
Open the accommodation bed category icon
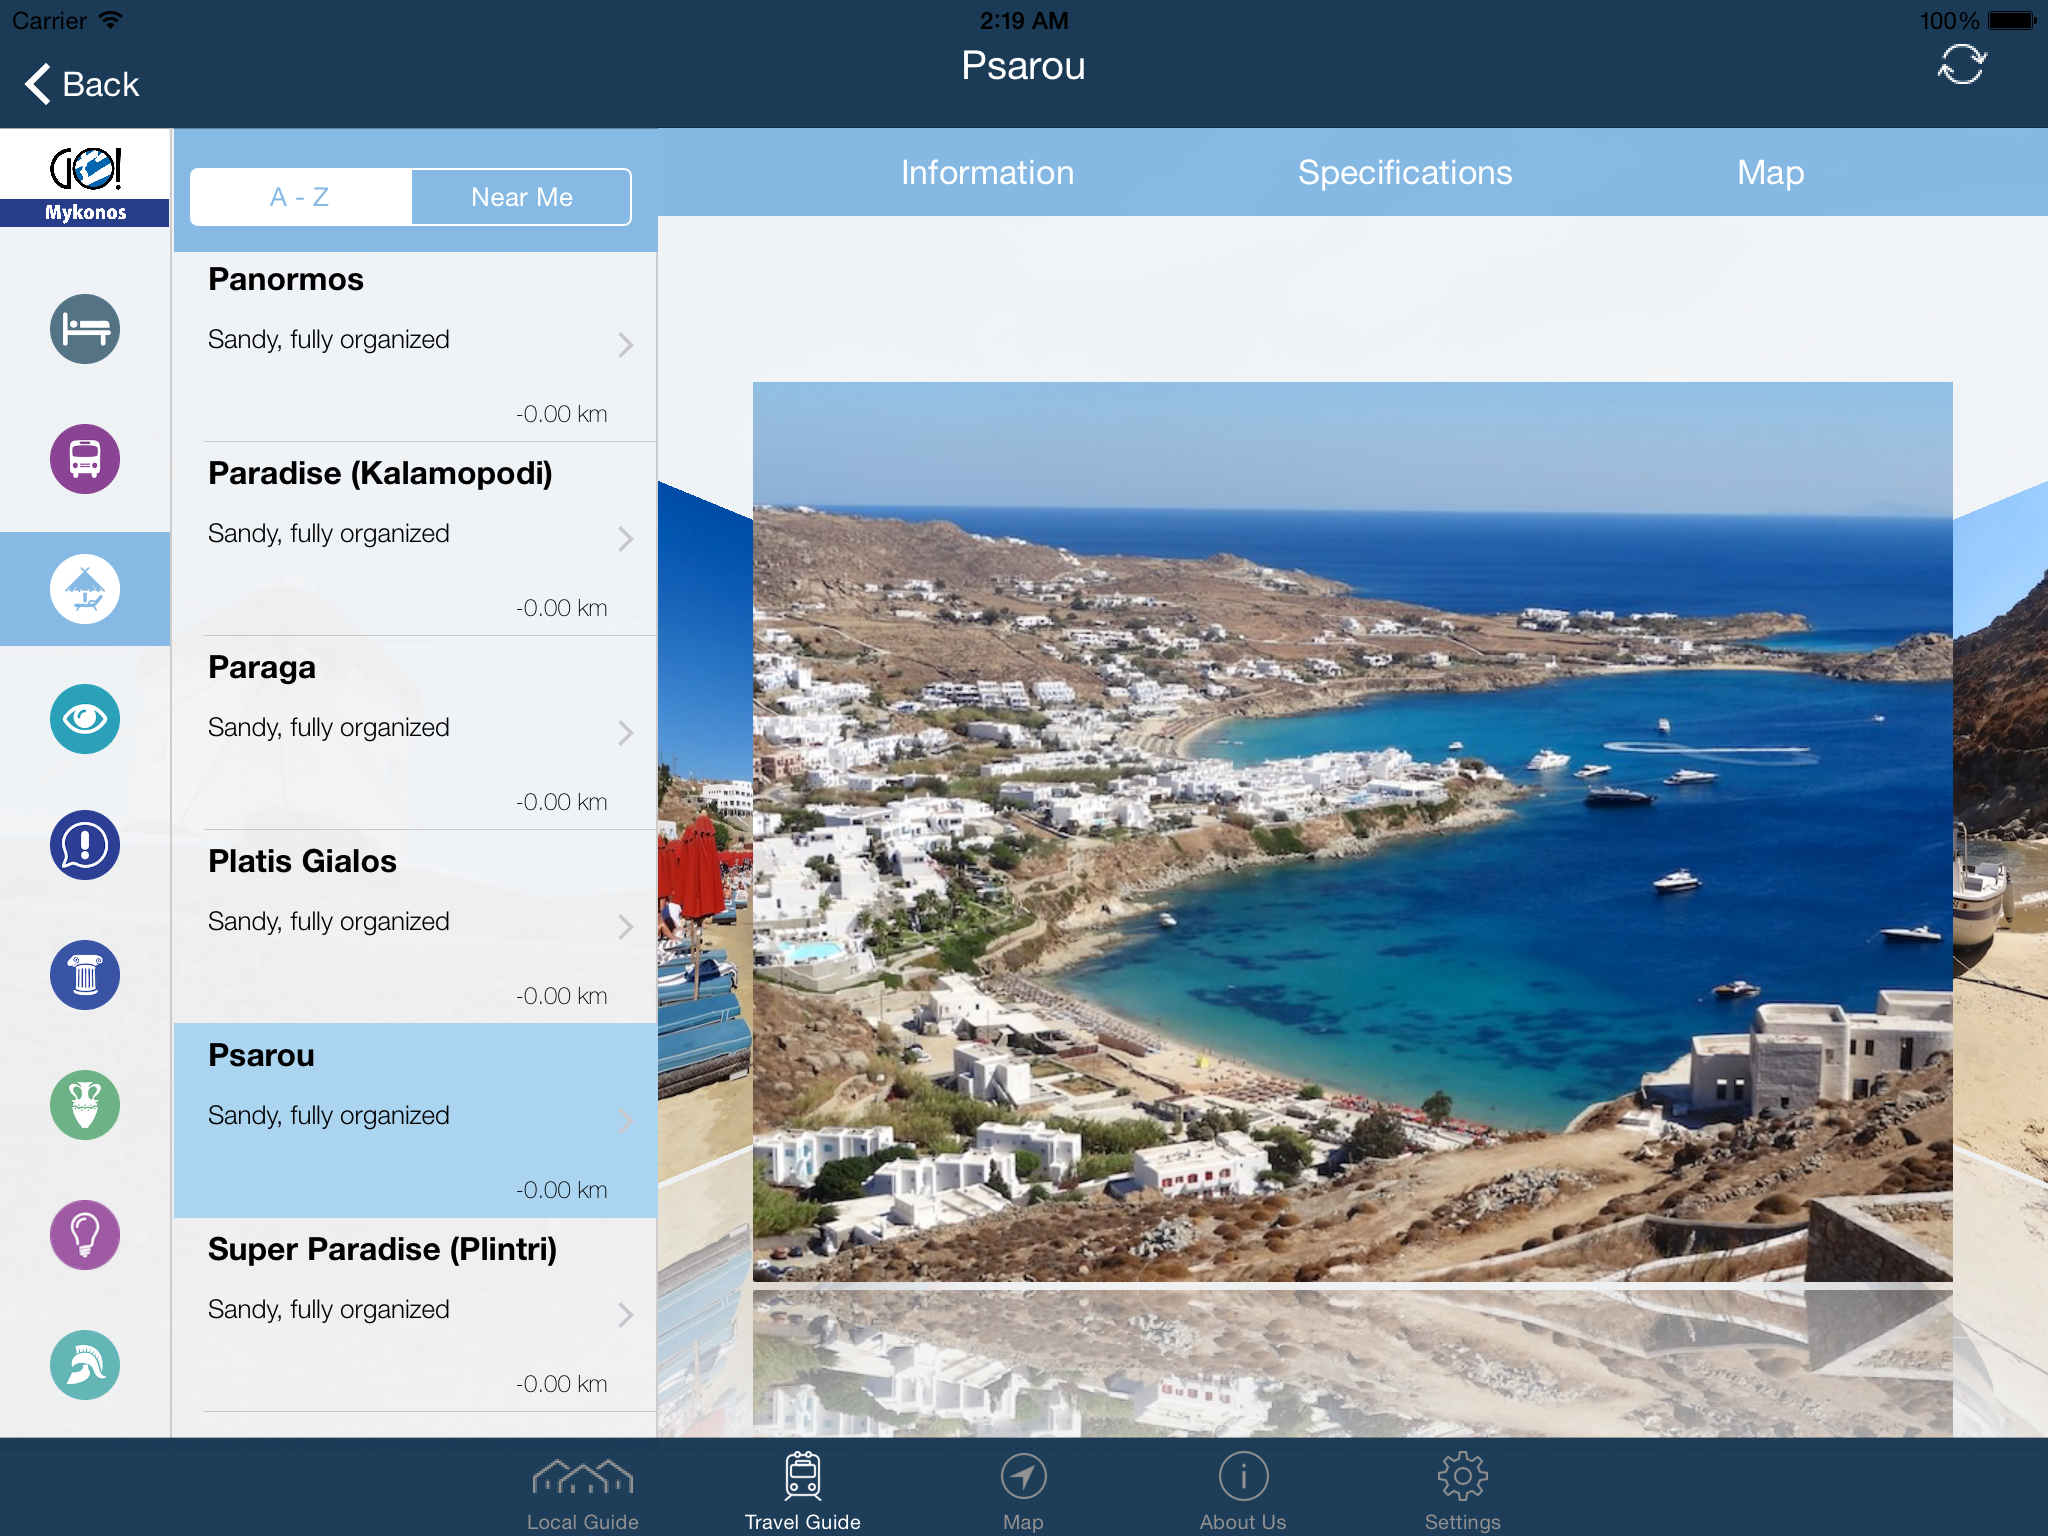[x=85, y=329]
